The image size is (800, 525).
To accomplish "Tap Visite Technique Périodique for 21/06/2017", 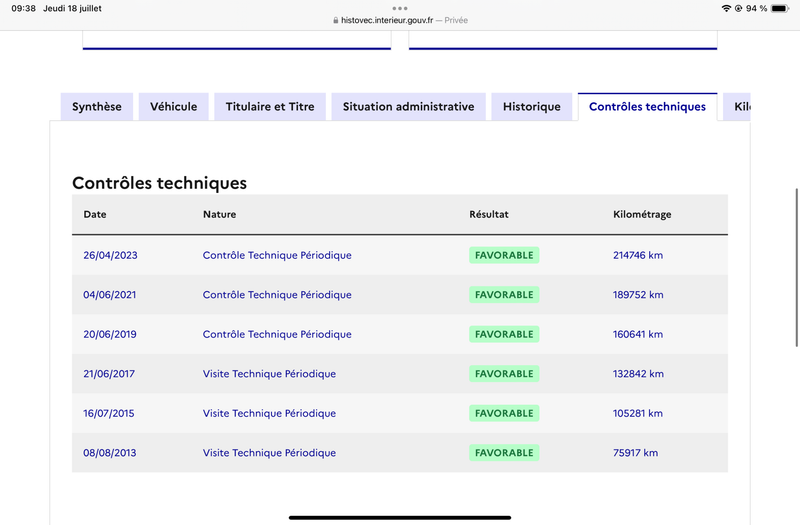I will pyautogui.click(x=269, y=373).
